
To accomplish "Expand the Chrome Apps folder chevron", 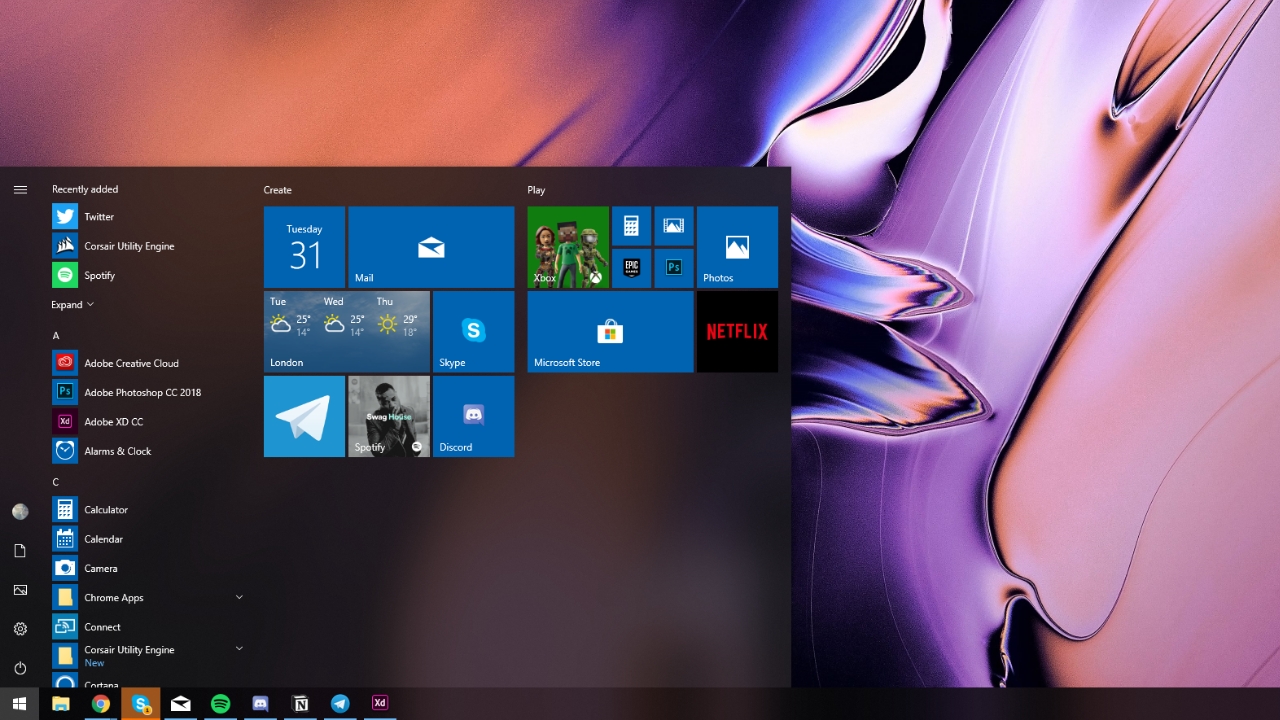I will pyautogui.click(x=239, y=597).
